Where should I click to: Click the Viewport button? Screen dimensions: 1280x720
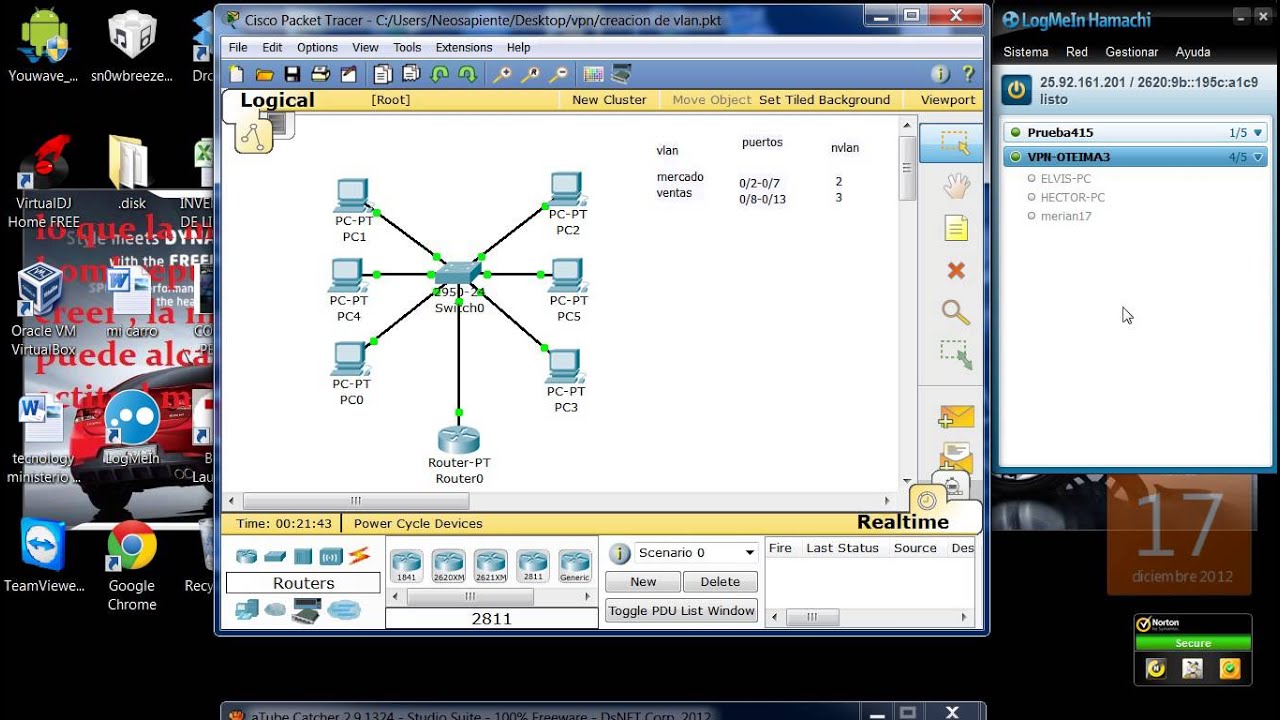click(948, 100)
